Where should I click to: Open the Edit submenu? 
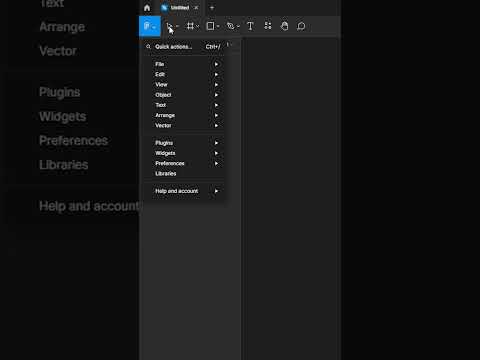[184, 74]
